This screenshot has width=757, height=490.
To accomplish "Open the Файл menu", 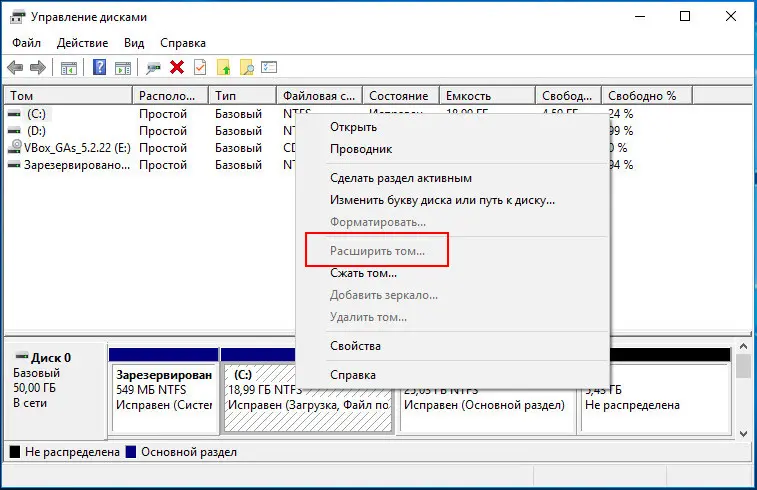I will (x=26, y=43).
